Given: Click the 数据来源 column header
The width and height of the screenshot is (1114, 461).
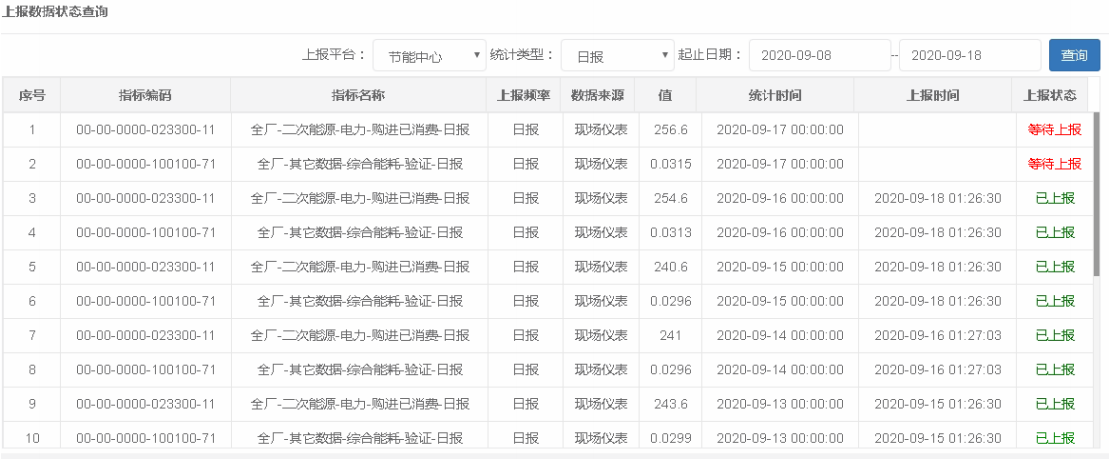Looking at the screenshot, I should 597,95.
